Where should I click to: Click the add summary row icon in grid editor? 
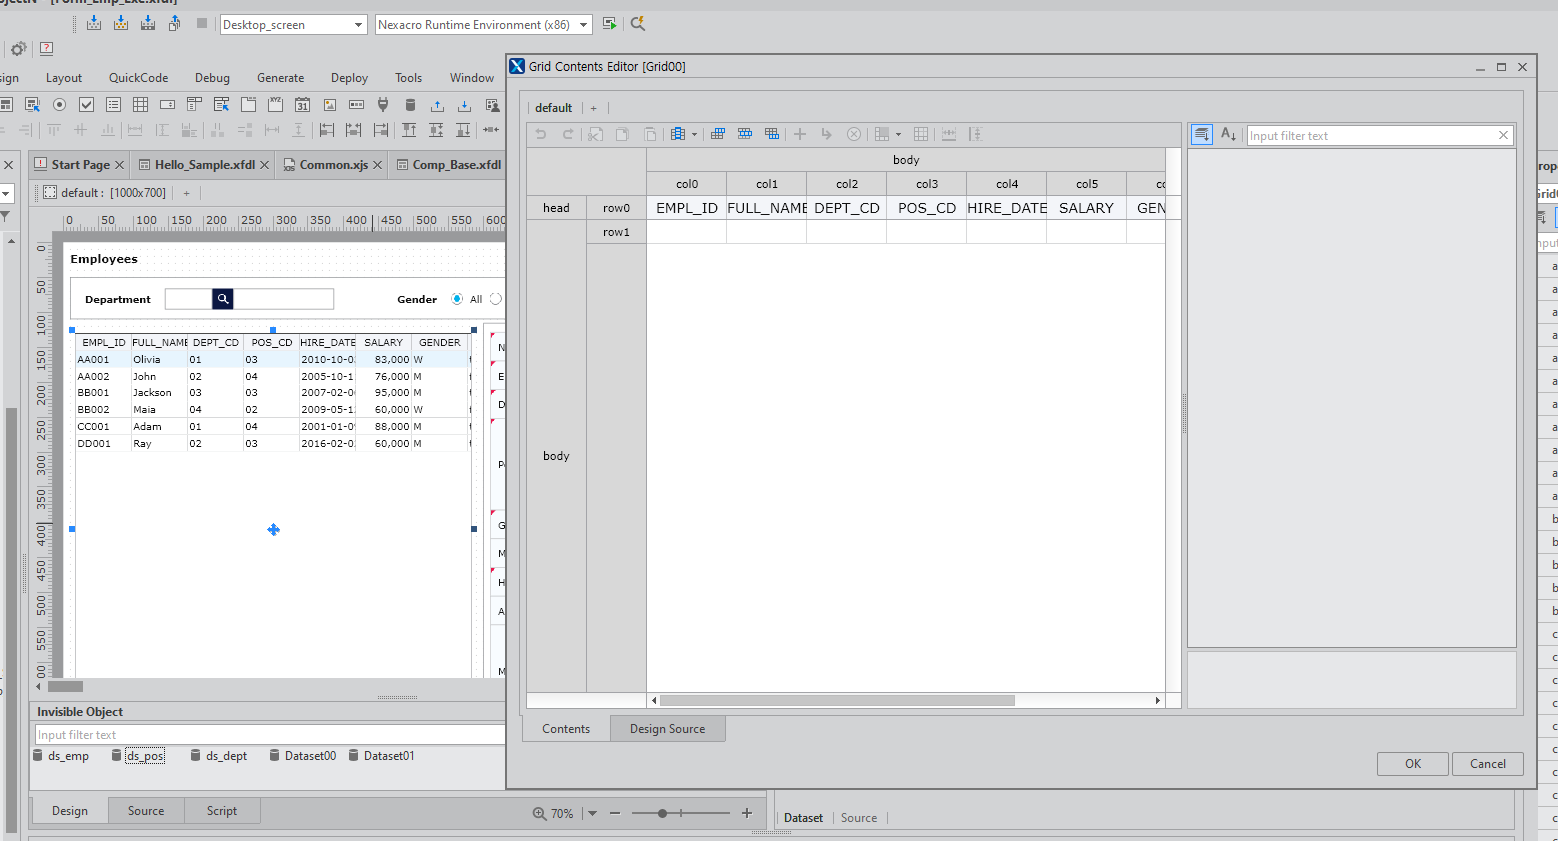(x=772, y=134)
